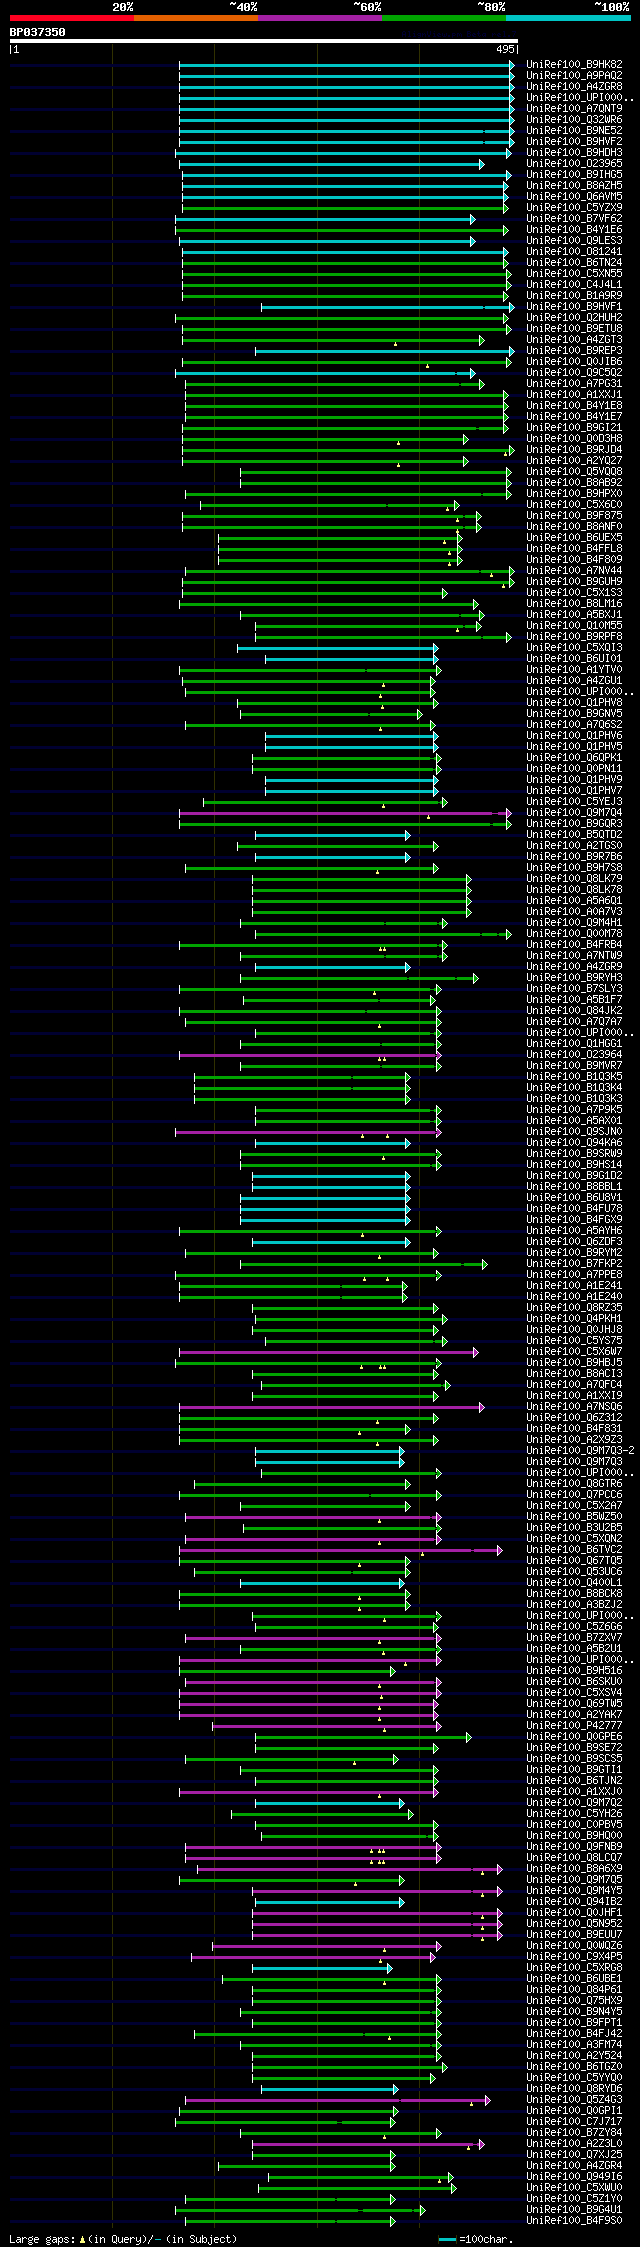Click the cyan alignment bar for B9HK82
The height and width of the screenshot is (2247, 640).
(347, 64)
